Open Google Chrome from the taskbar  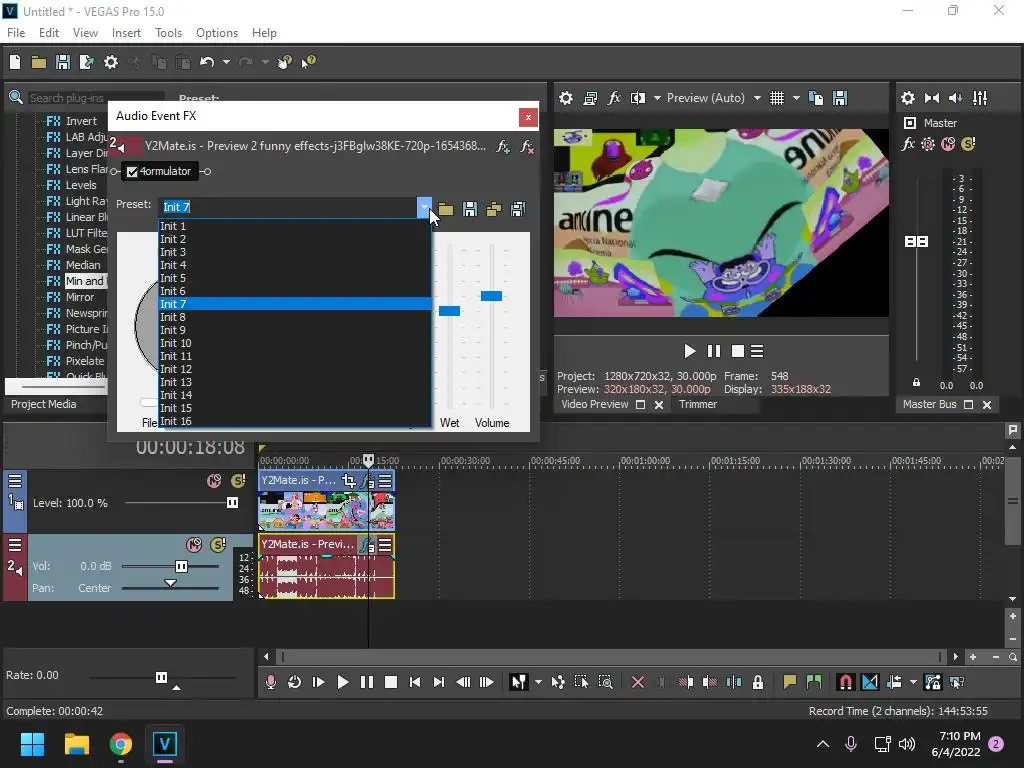(121, 744)
